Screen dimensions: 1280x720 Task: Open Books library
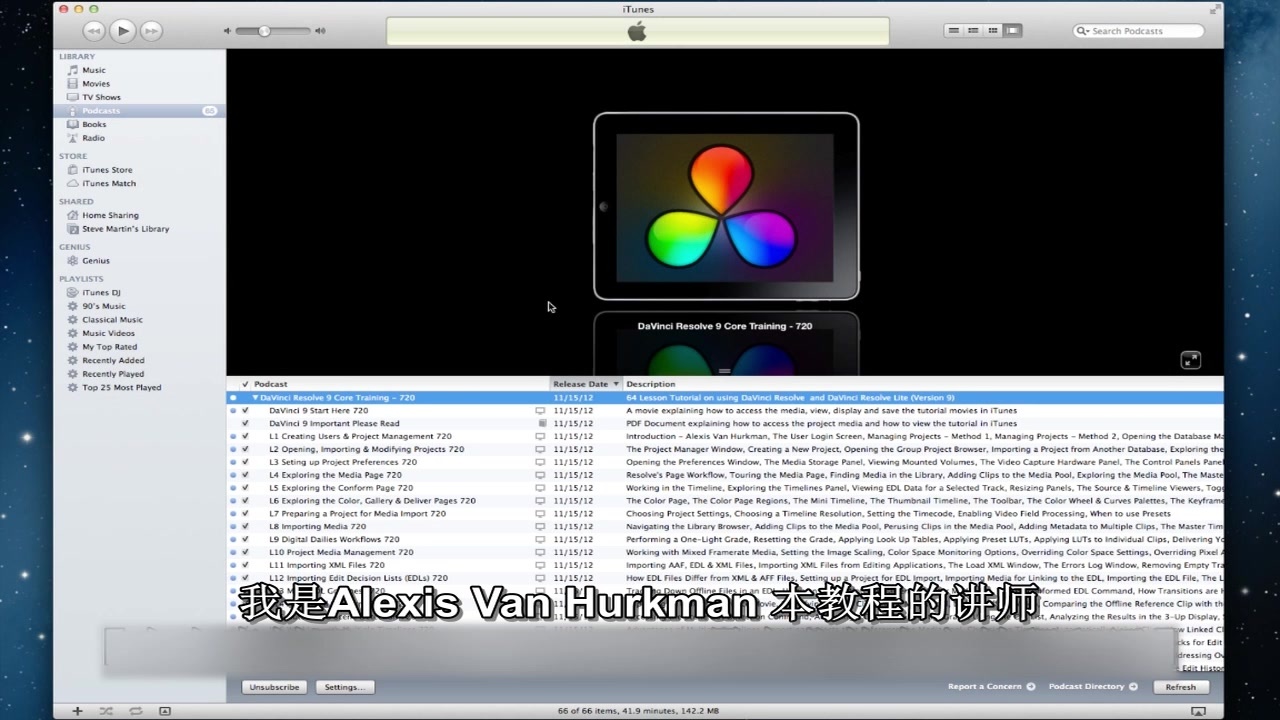coord(94,124)
